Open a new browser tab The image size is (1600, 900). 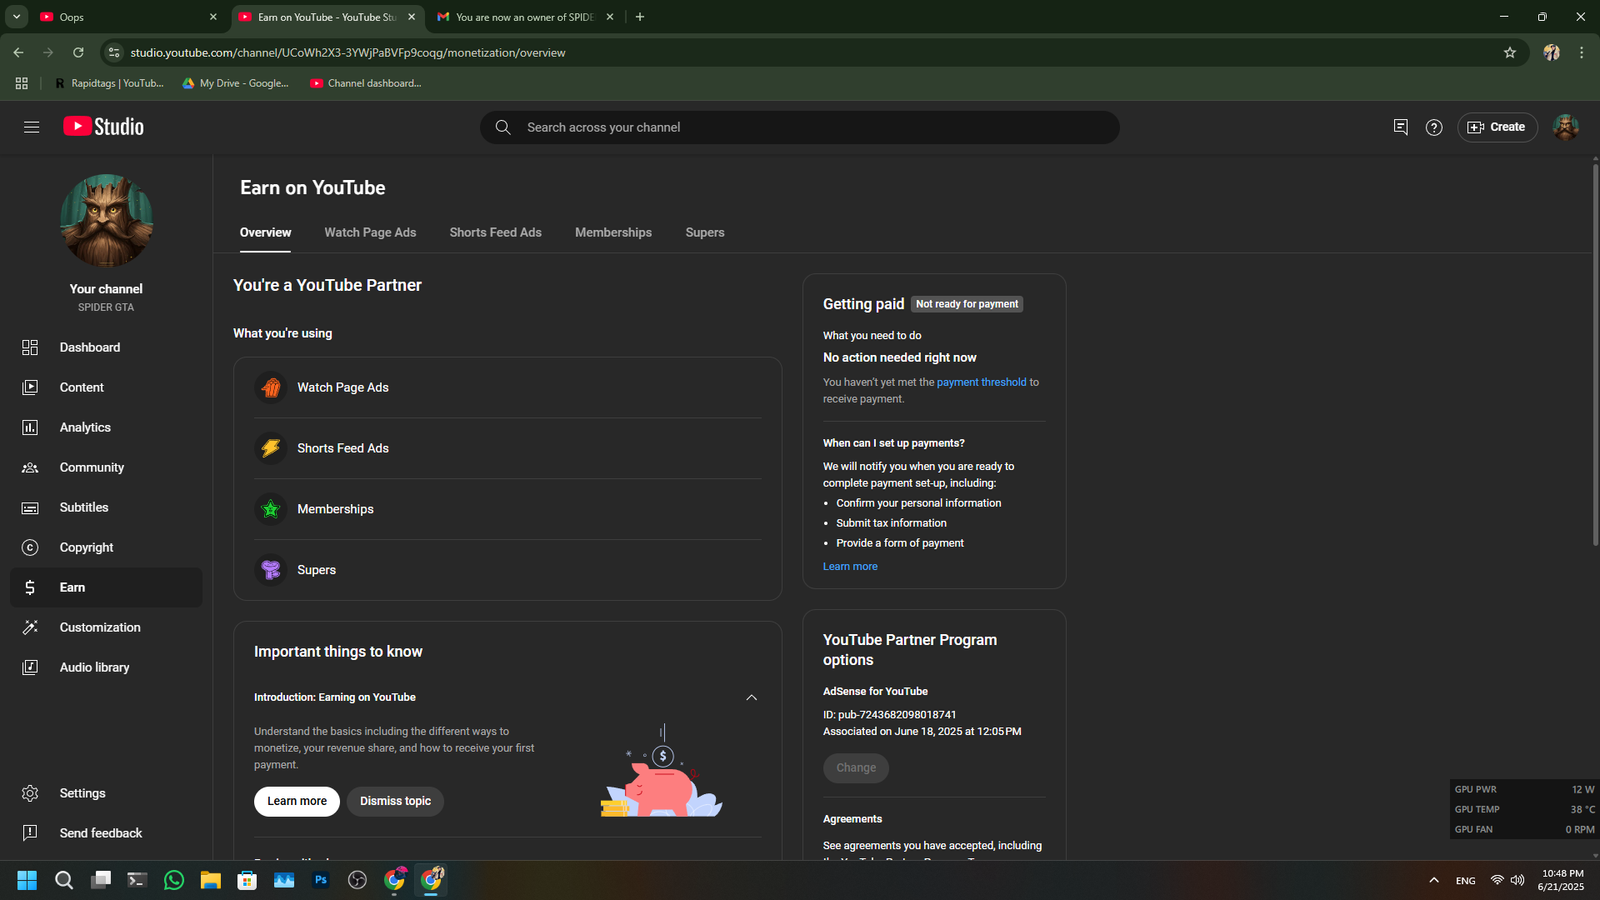[640, 17]
